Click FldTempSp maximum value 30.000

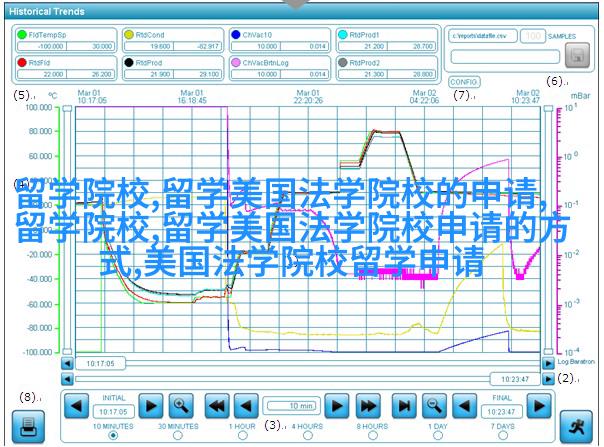coord(91,46)
